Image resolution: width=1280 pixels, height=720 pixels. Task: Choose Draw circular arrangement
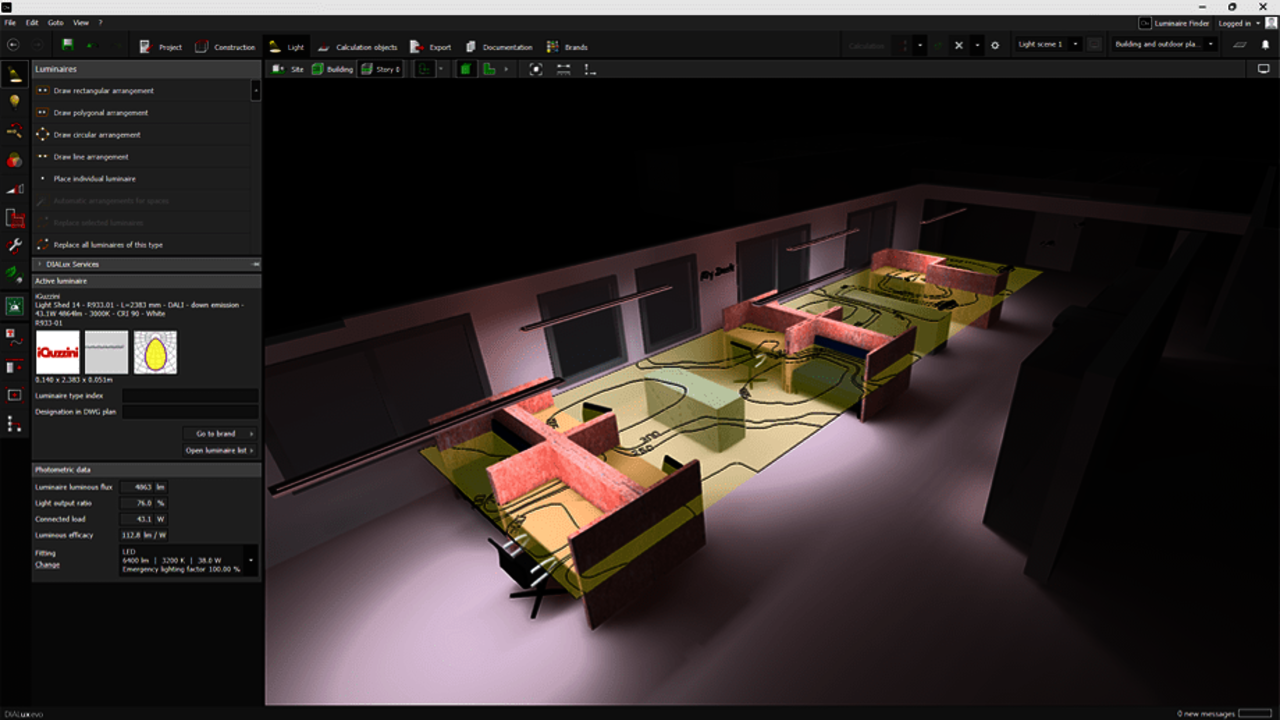96,135
